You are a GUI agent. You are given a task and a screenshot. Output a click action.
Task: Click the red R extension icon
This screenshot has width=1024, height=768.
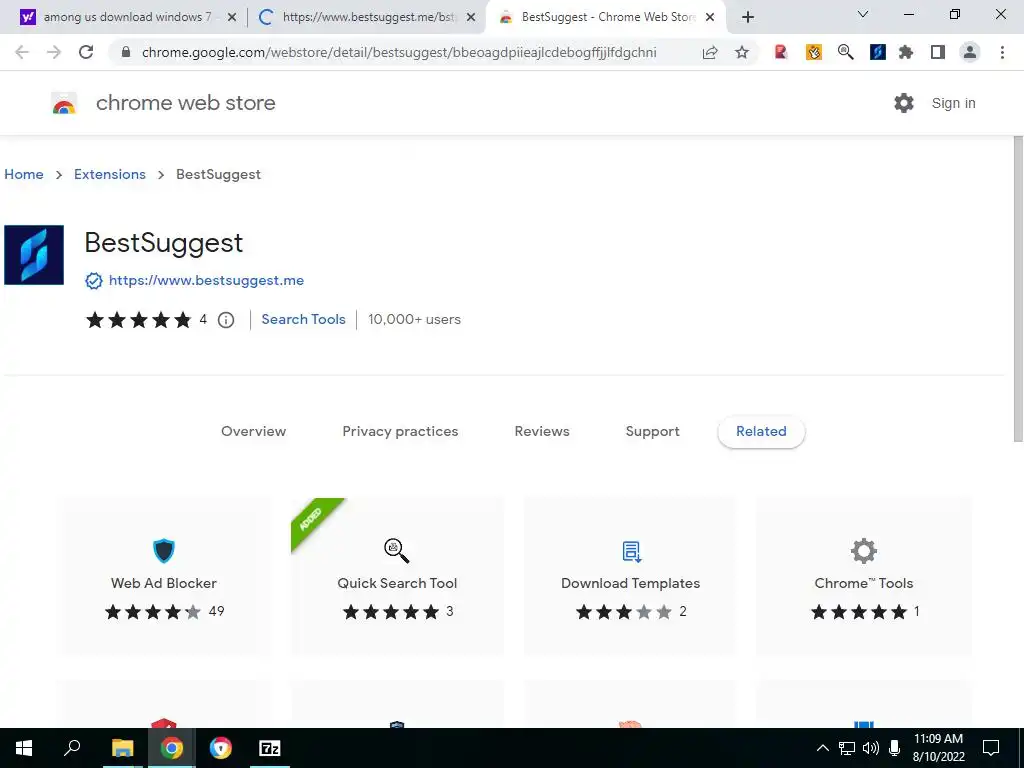click(x=780, y=52)
